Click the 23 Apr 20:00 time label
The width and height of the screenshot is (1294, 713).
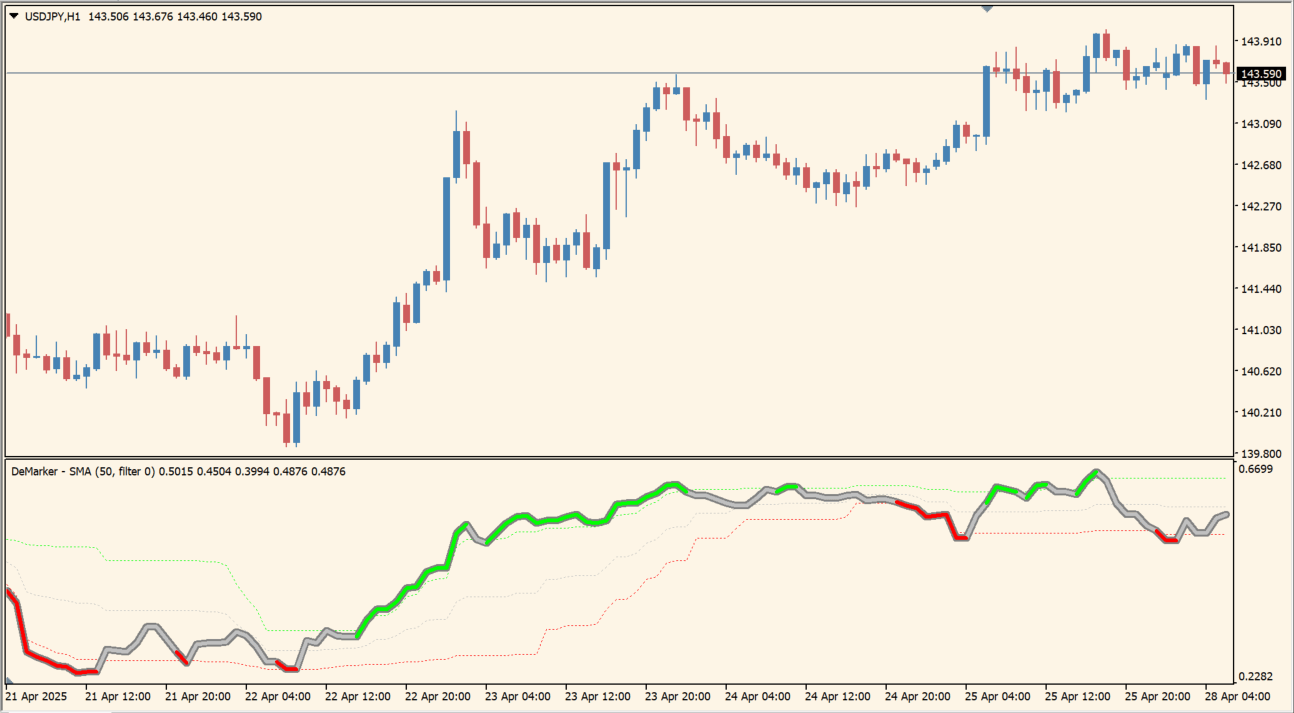[678, 695]
